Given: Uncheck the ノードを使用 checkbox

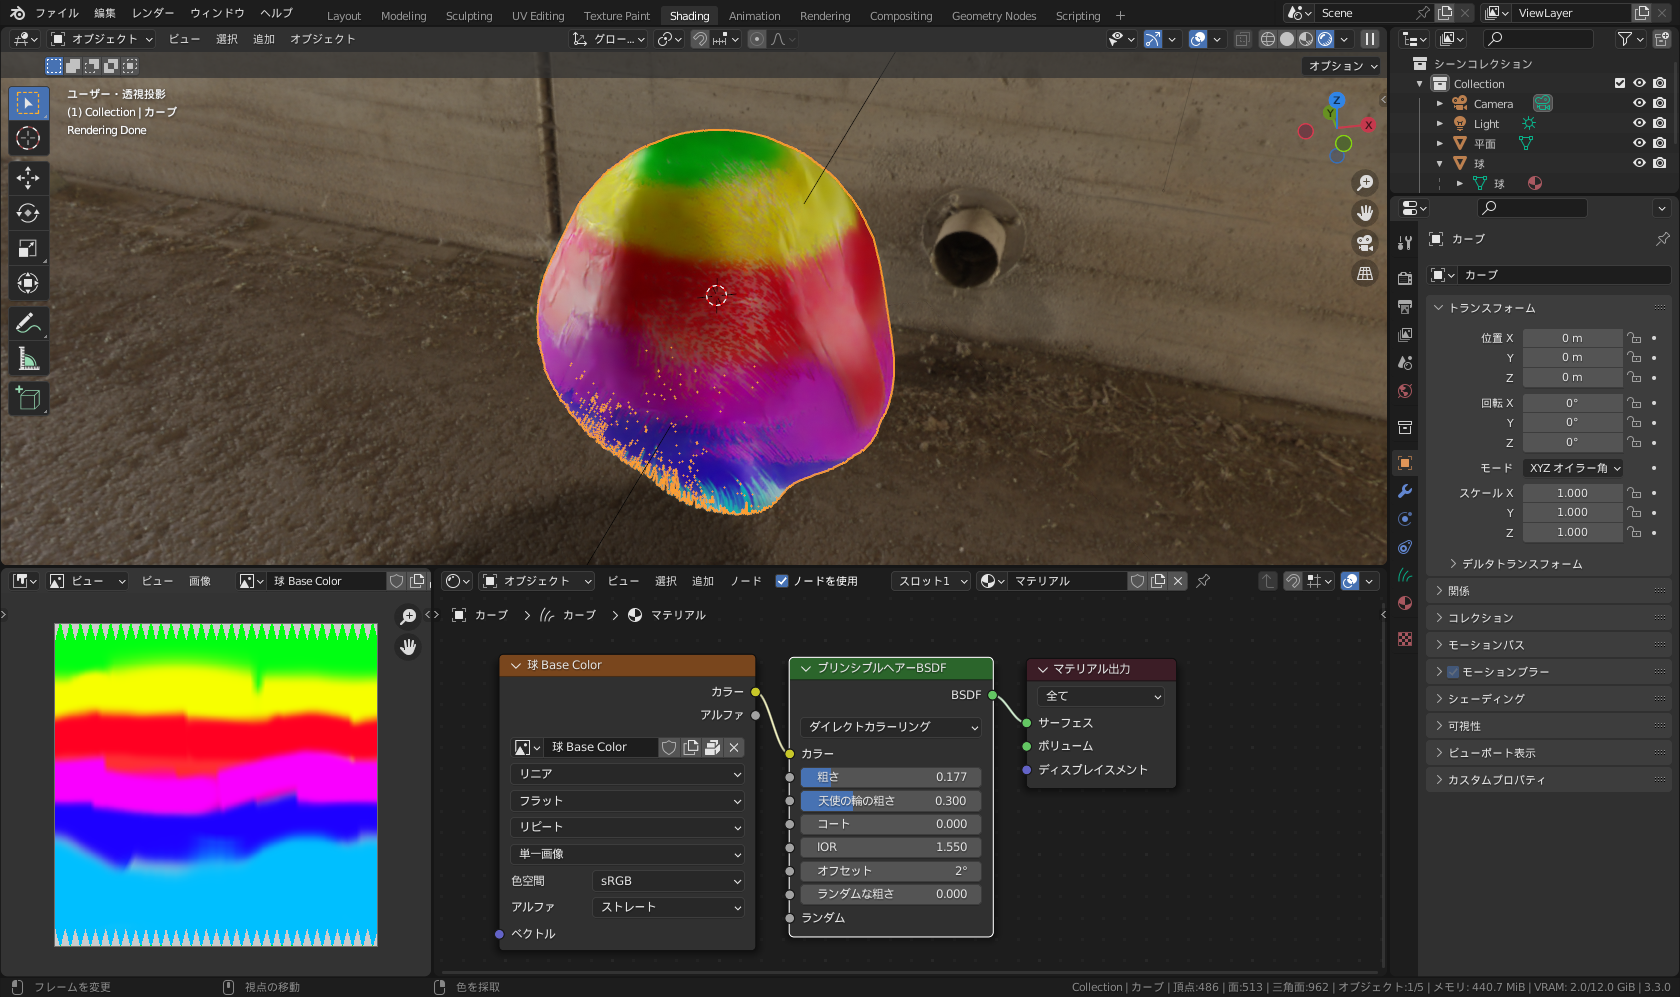Looking at the screenshot, I should [782, 581].
